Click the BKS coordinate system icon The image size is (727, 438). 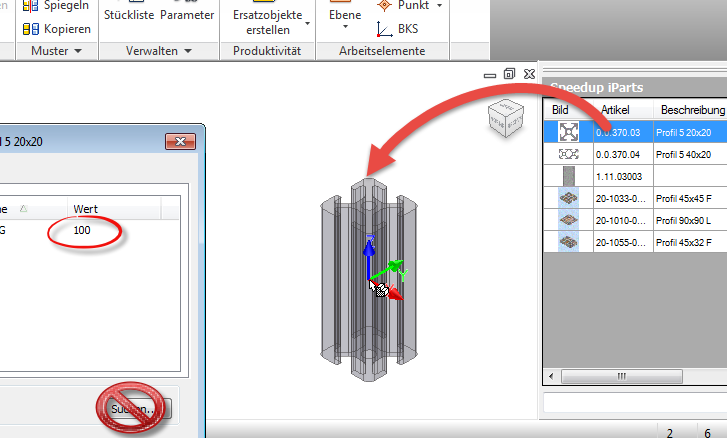click(x=384, y=29)
